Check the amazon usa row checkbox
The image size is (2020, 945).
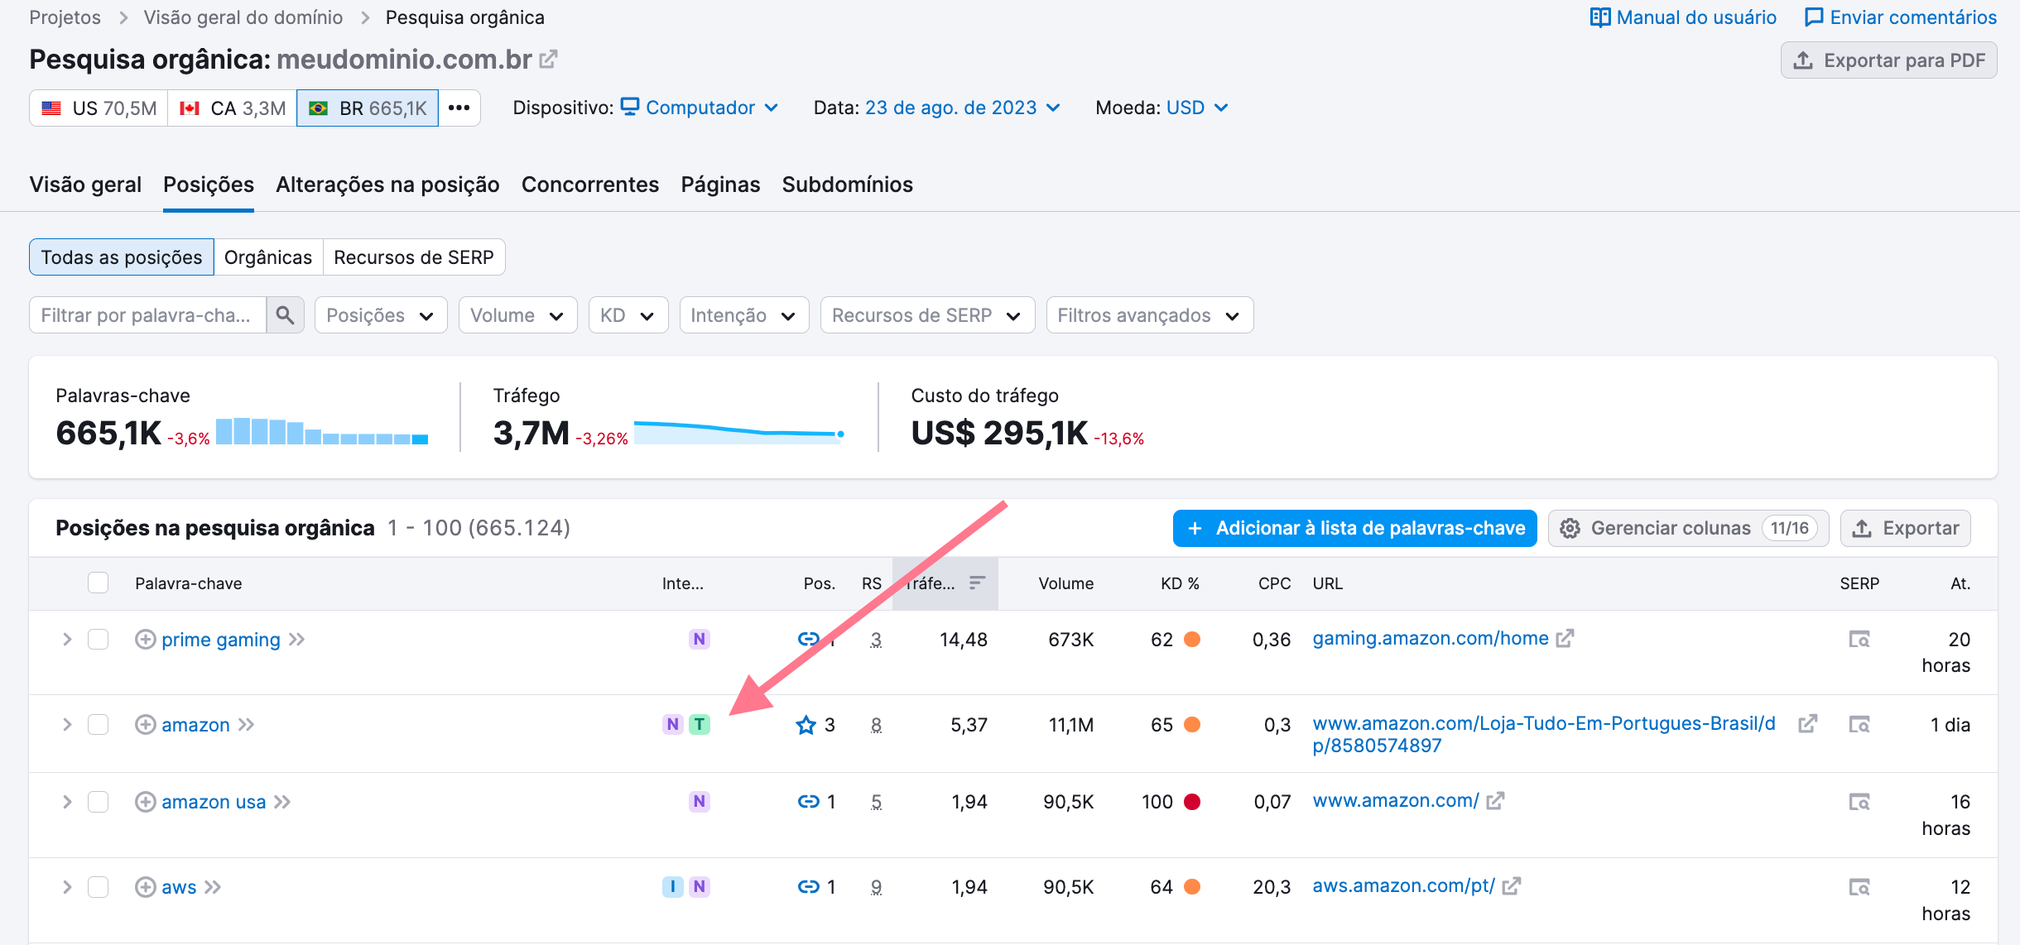point(98,801)
